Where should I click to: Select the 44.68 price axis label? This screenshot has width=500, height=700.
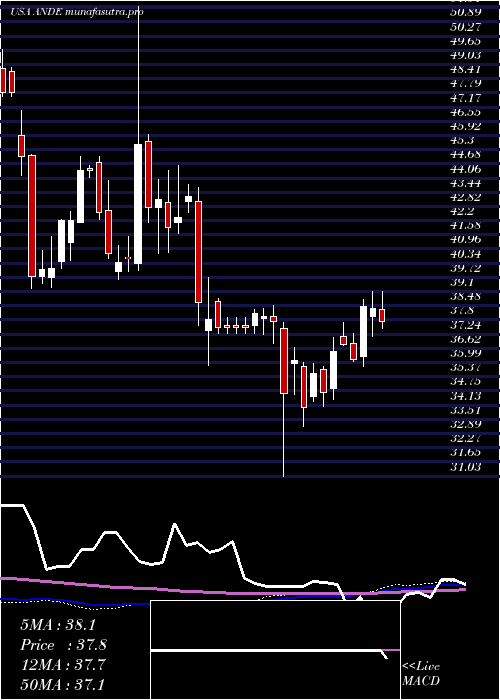[465, 154]
